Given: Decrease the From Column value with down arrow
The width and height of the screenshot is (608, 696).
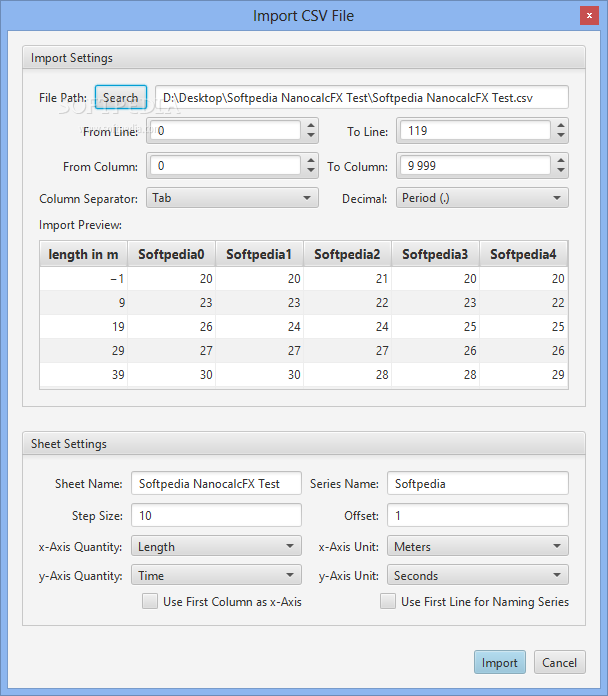Looking at the screenshot, I should tap(311, 170).
